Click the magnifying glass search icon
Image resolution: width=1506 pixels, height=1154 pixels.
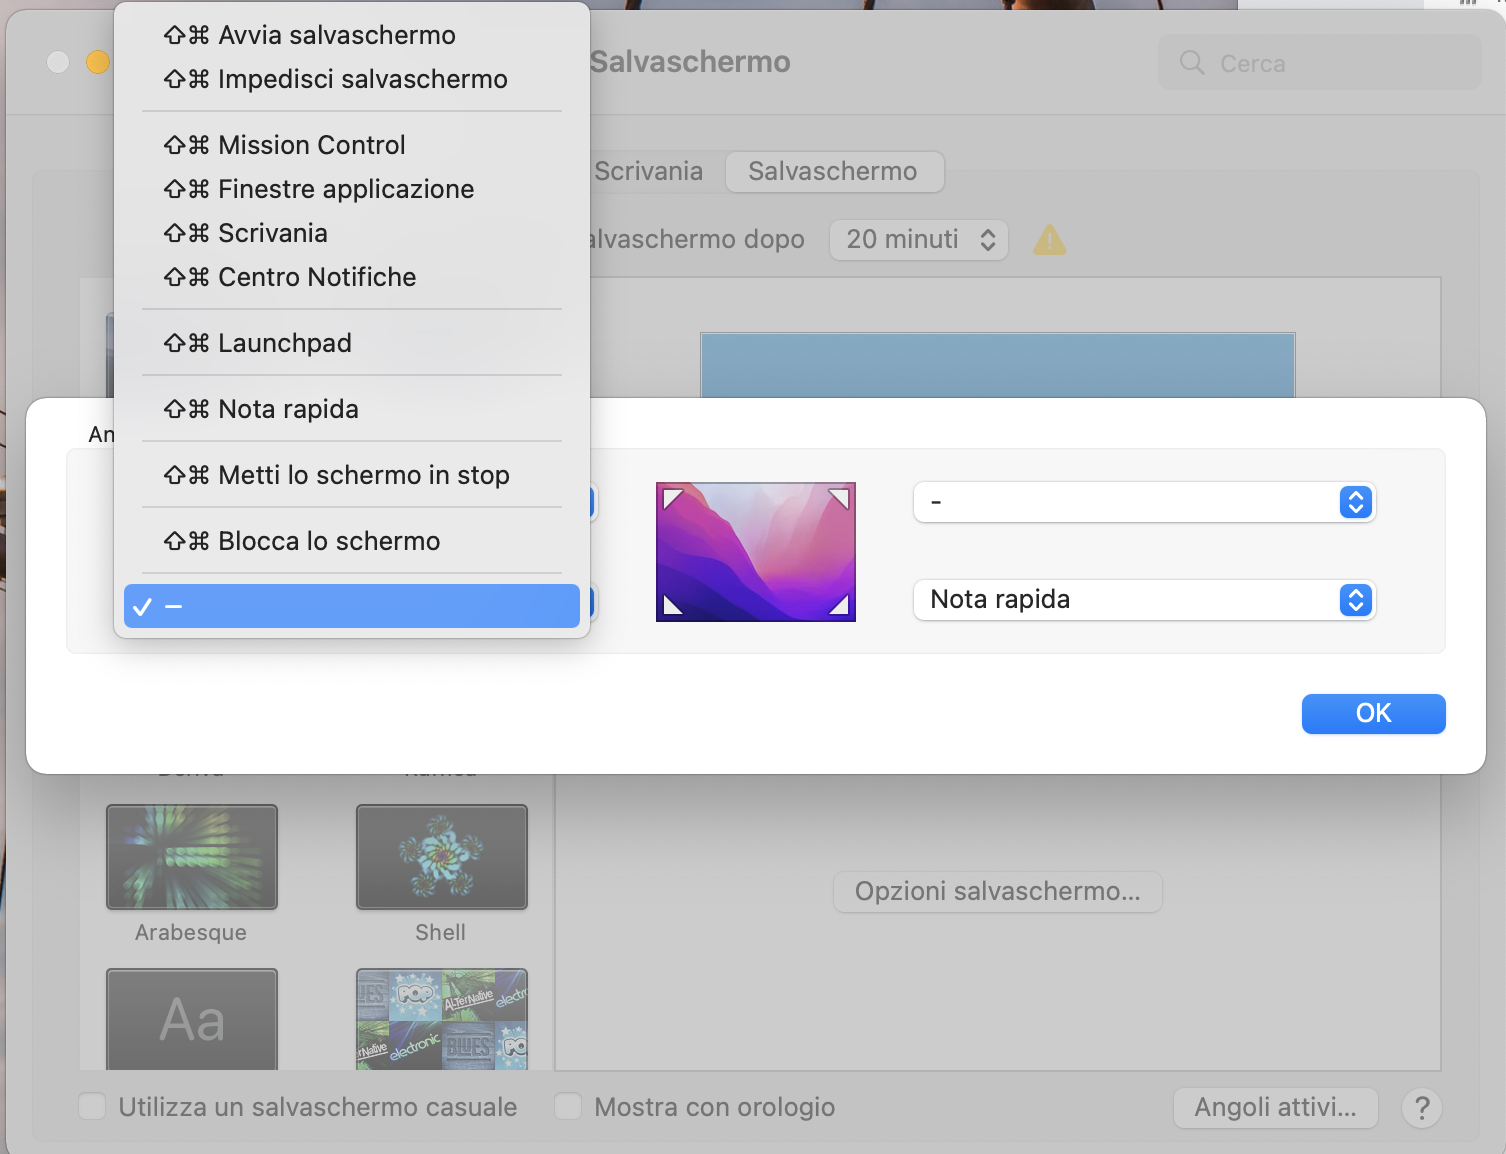click(1192, 63)
